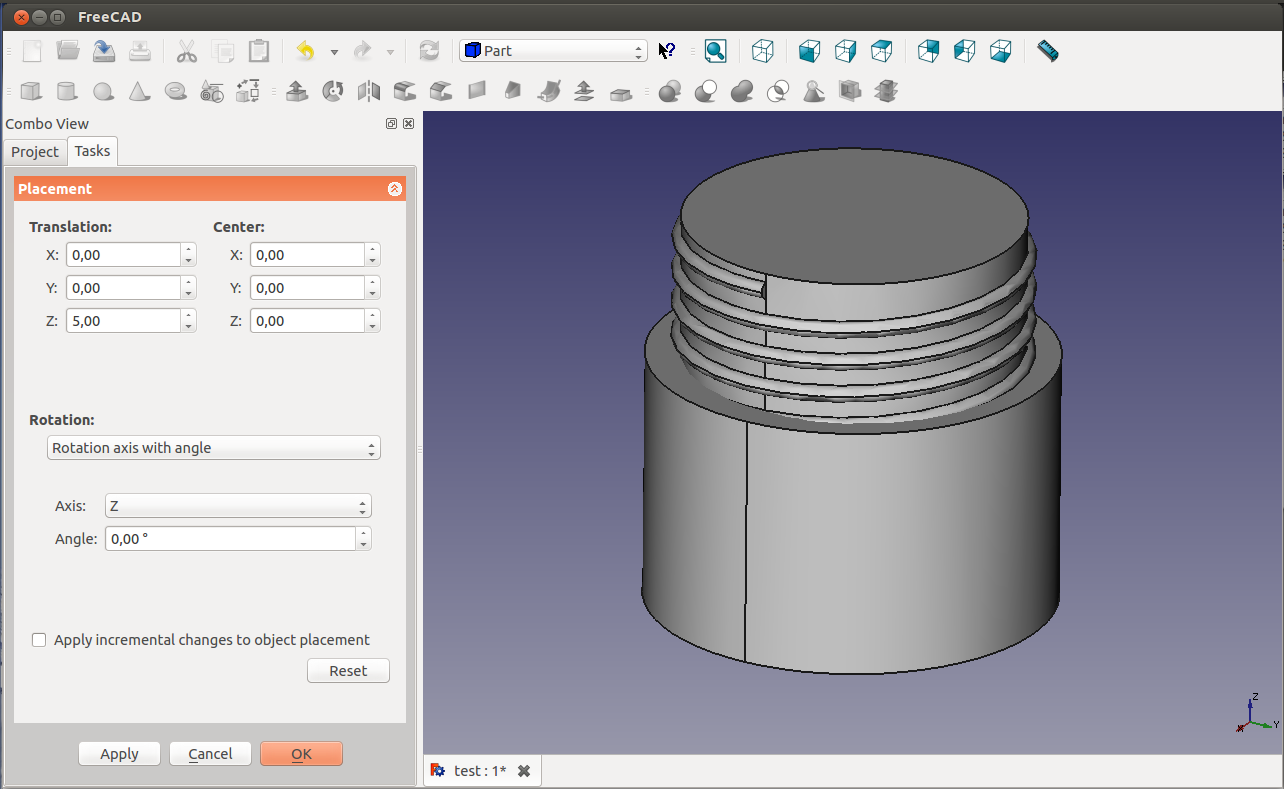Expand the Axis Z dropdown

click(238, 506)
